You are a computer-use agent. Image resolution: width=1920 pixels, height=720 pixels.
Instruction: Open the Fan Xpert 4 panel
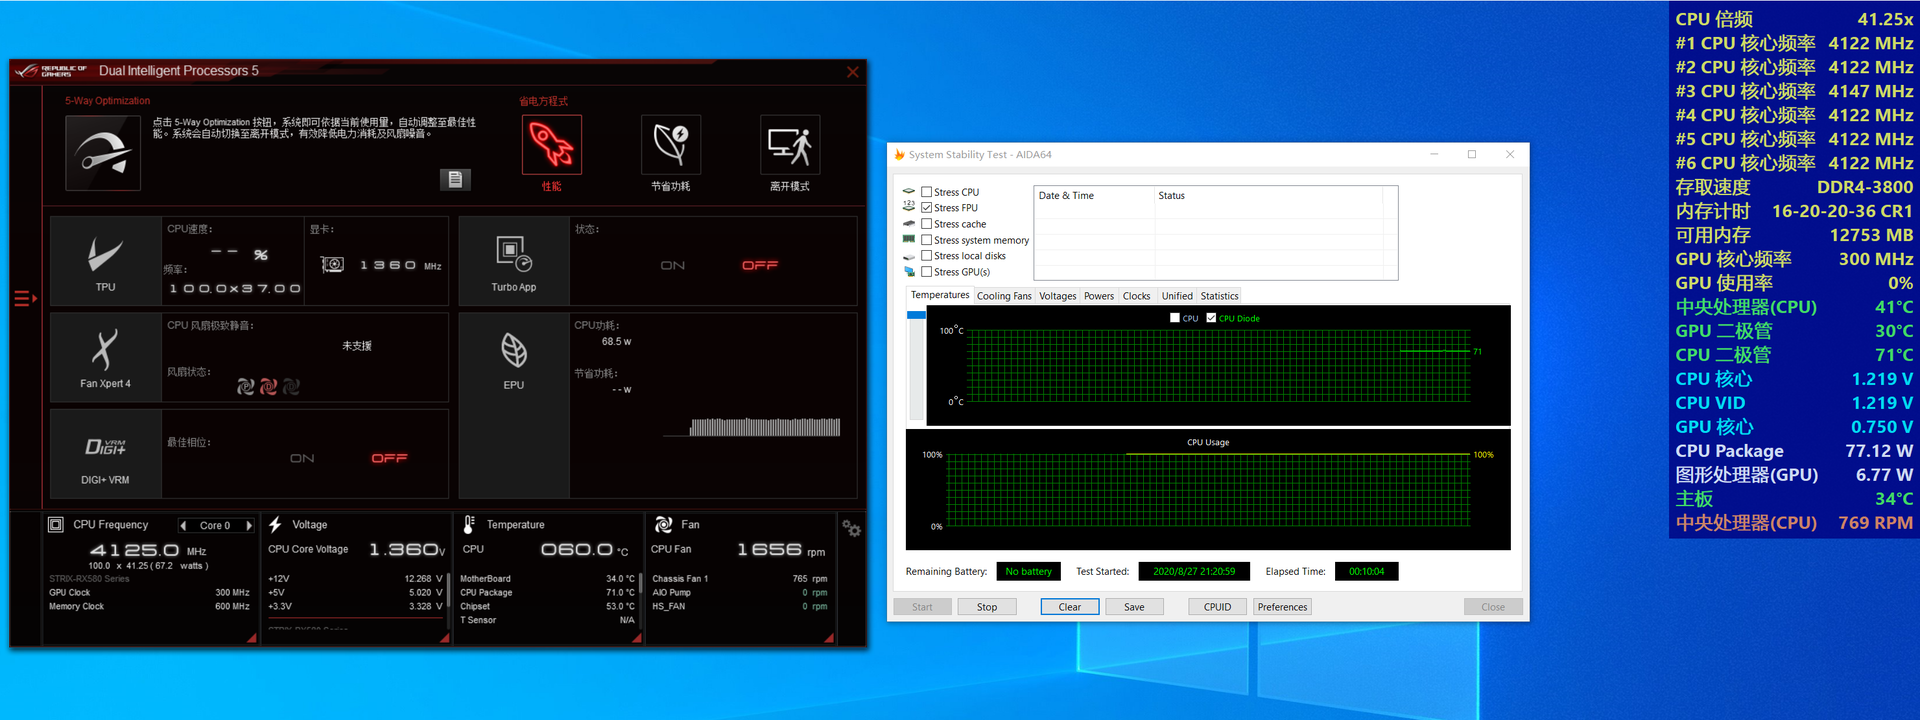tap(105, 357)
